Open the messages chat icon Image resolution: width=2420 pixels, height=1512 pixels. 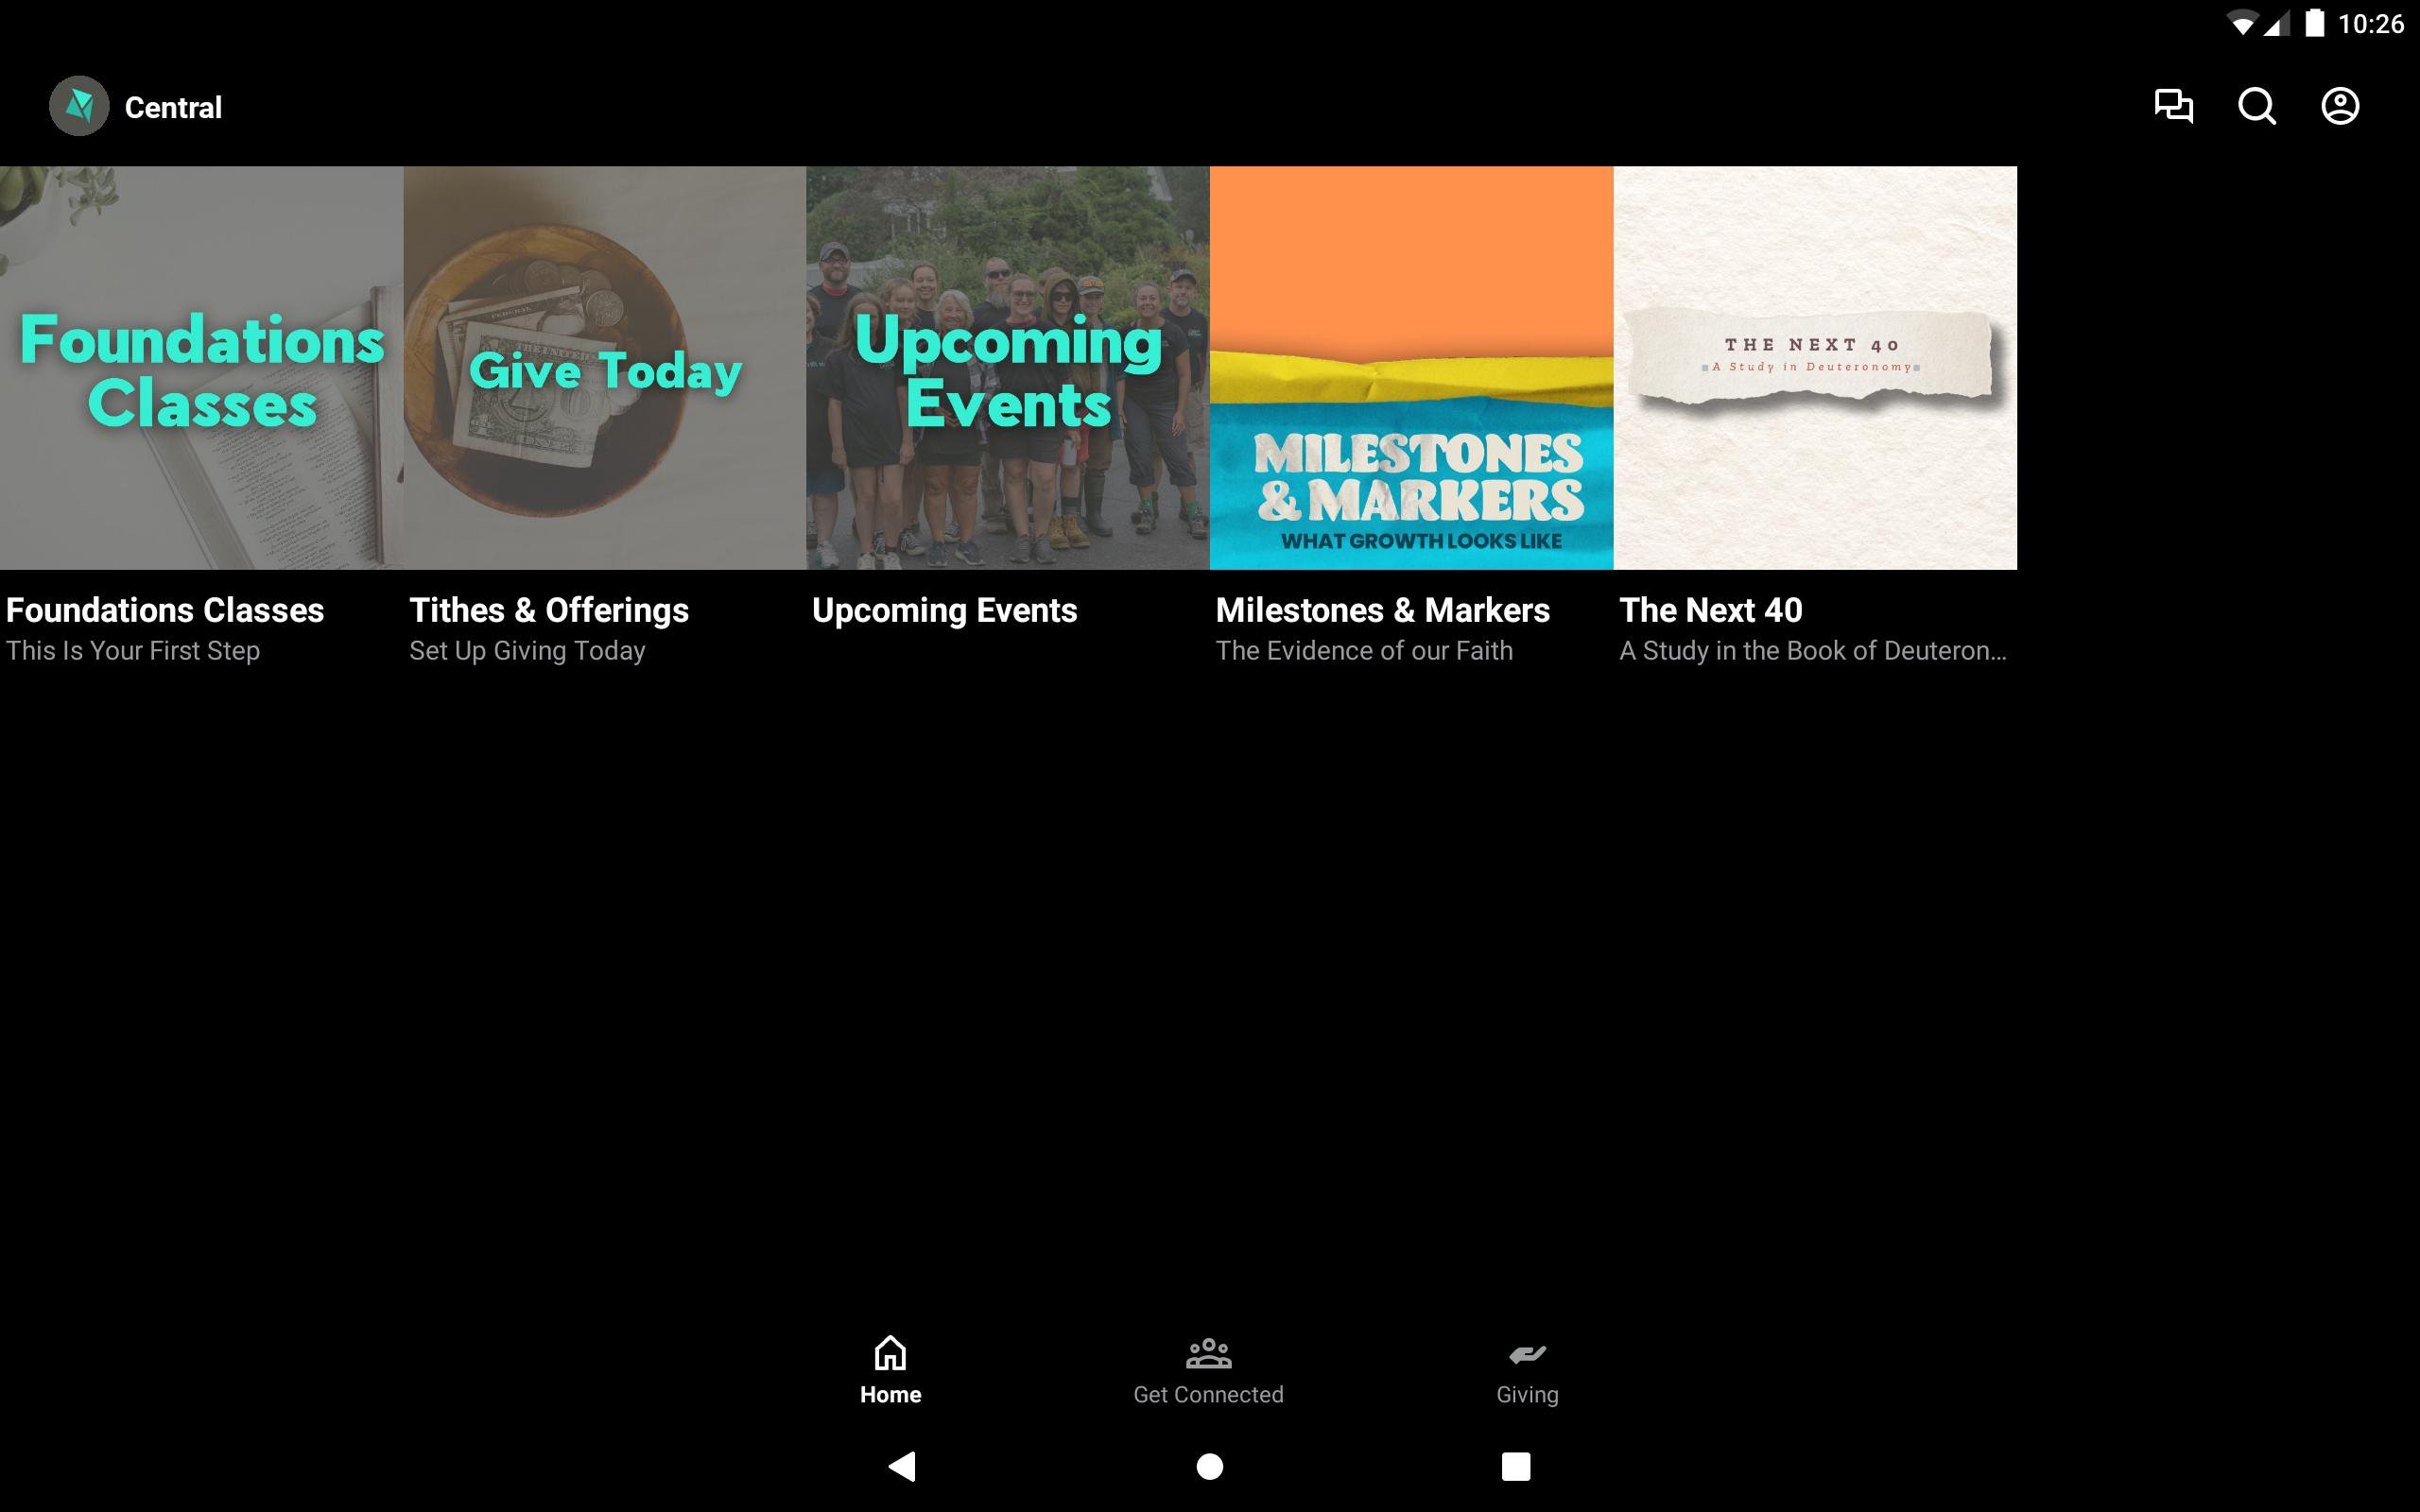(2173, 106)
